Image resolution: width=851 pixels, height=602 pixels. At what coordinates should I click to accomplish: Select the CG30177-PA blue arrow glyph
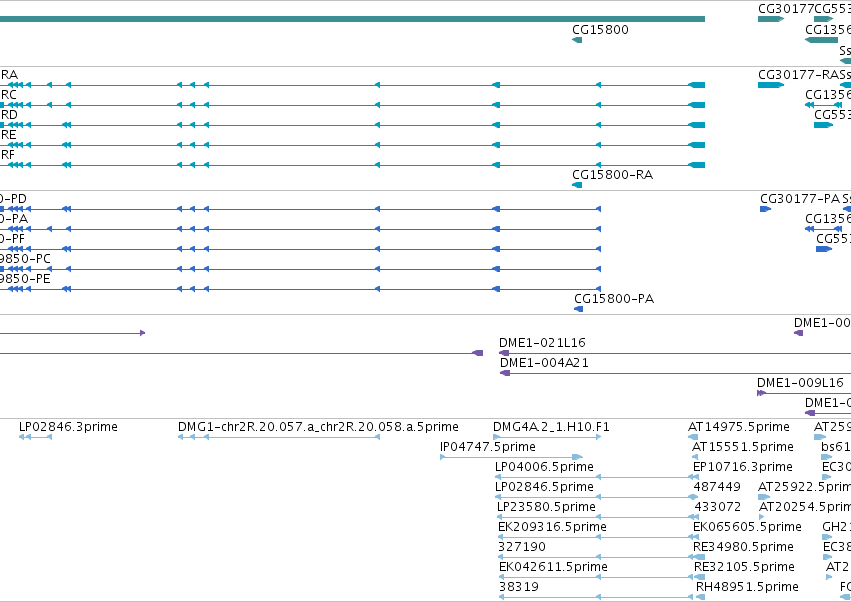click(x=765, y=209)
